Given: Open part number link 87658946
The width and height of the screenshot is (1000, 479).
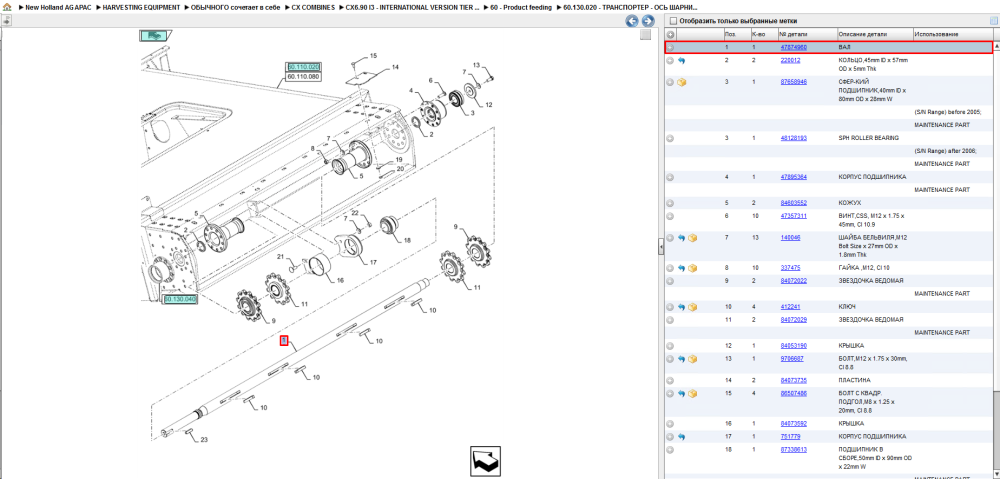Looking at the screenshot, I should [793, 82].
